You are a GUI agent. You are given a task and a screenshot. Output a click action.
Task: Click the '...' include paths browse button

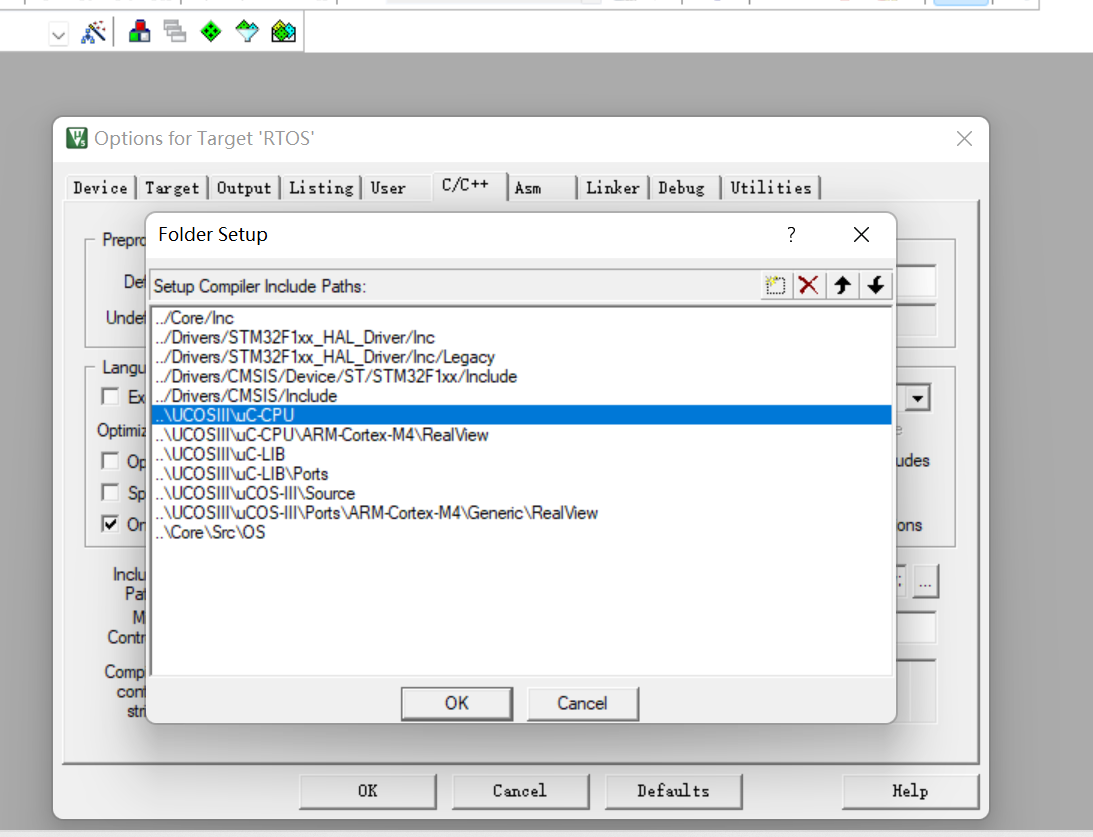pos(925,581)
